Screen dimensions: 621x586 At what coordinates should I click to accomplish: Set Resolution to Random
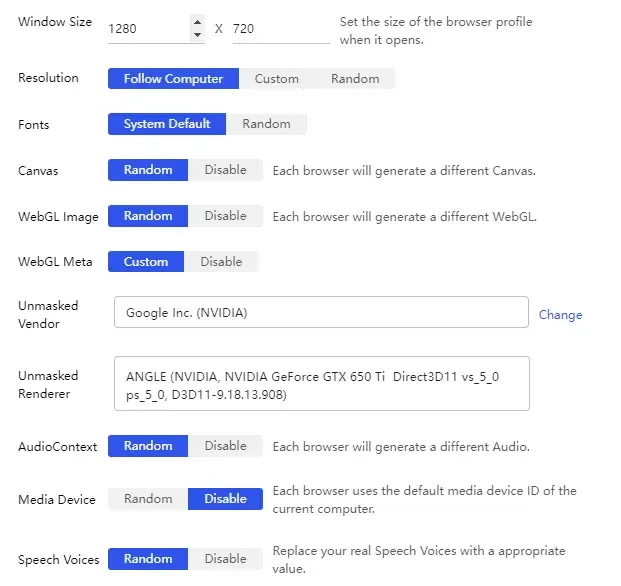click(x=355, y=79)
